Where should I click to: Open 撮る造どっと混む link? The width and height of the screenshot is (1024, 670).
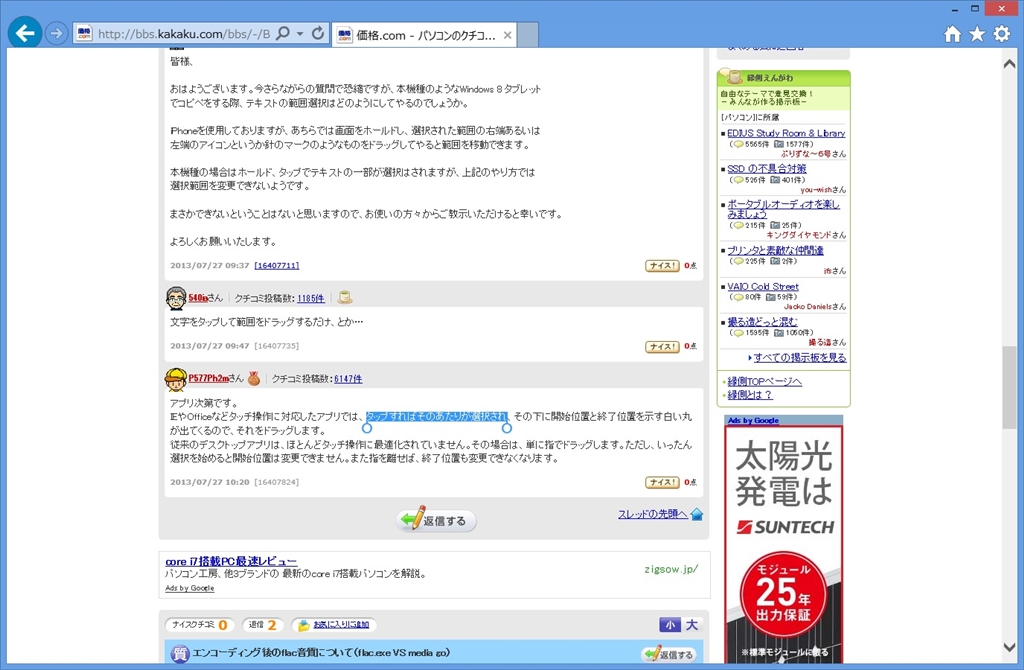pos(762,322)
